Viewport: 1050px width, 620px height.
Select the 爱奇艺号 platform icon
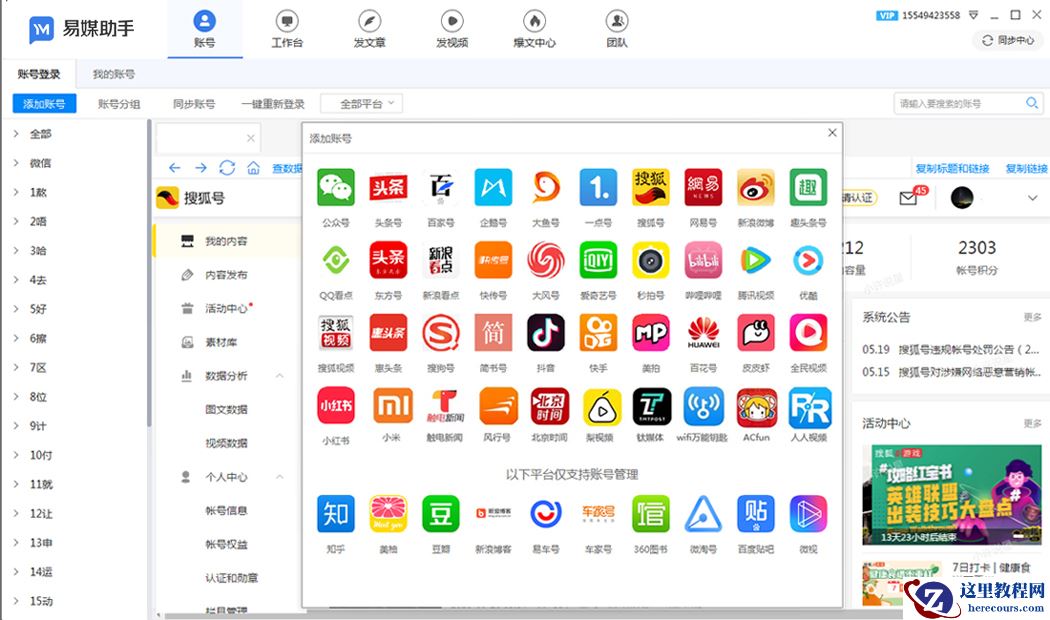(598, 260)
